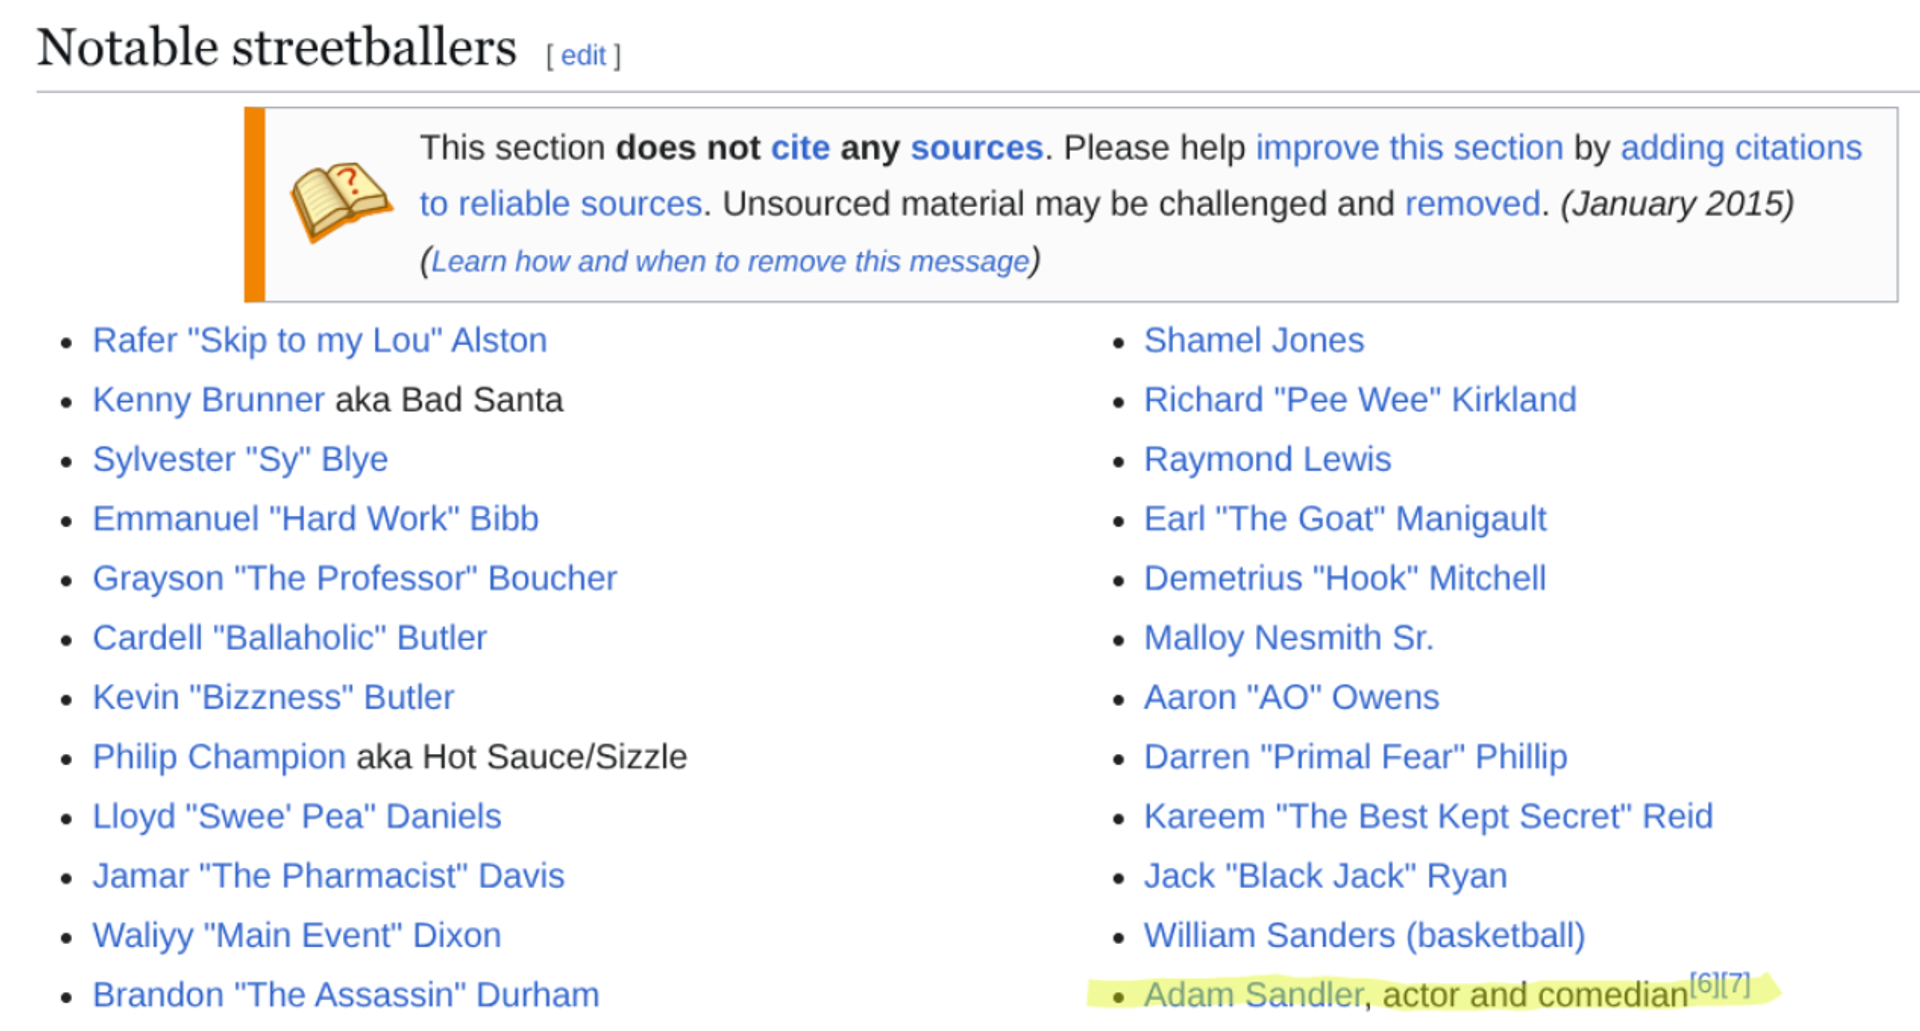Select Philip Champion link
The width and height of the screenshot is (1920, 1031).
[x=219, y=756]
